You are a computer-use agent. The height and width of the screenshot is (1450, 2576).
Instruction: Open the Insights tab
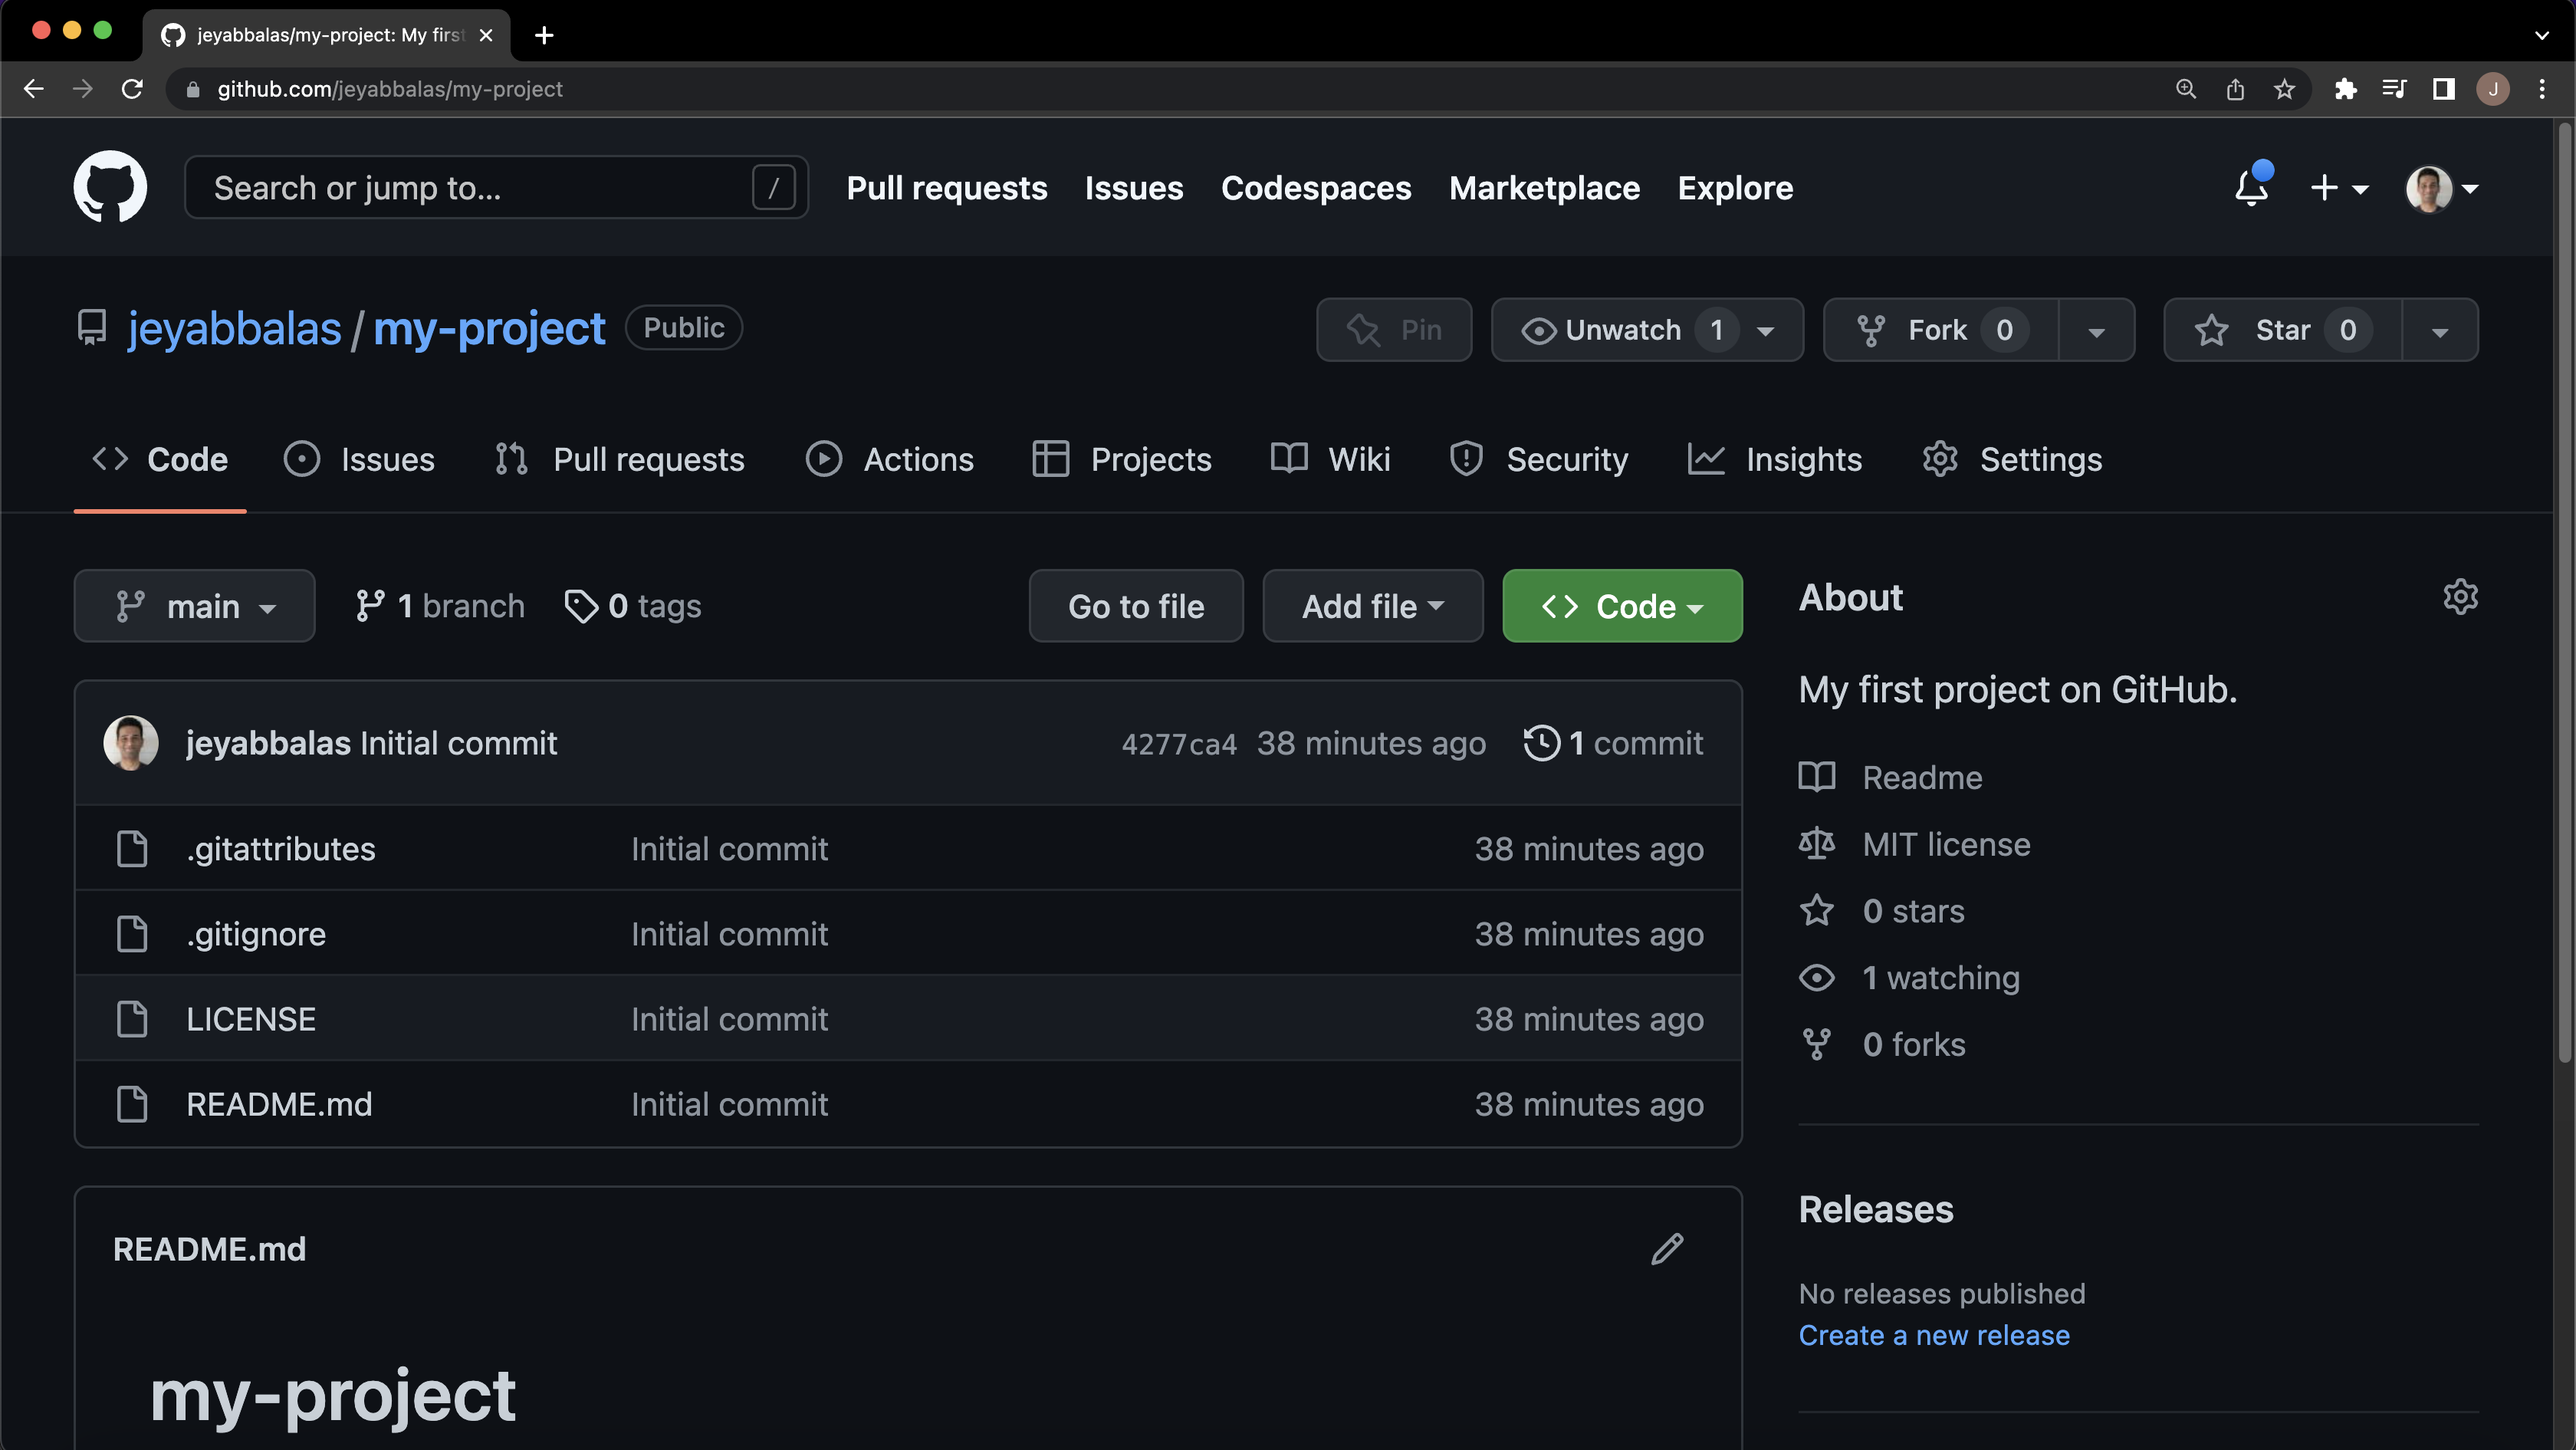tap(1775, 459)
